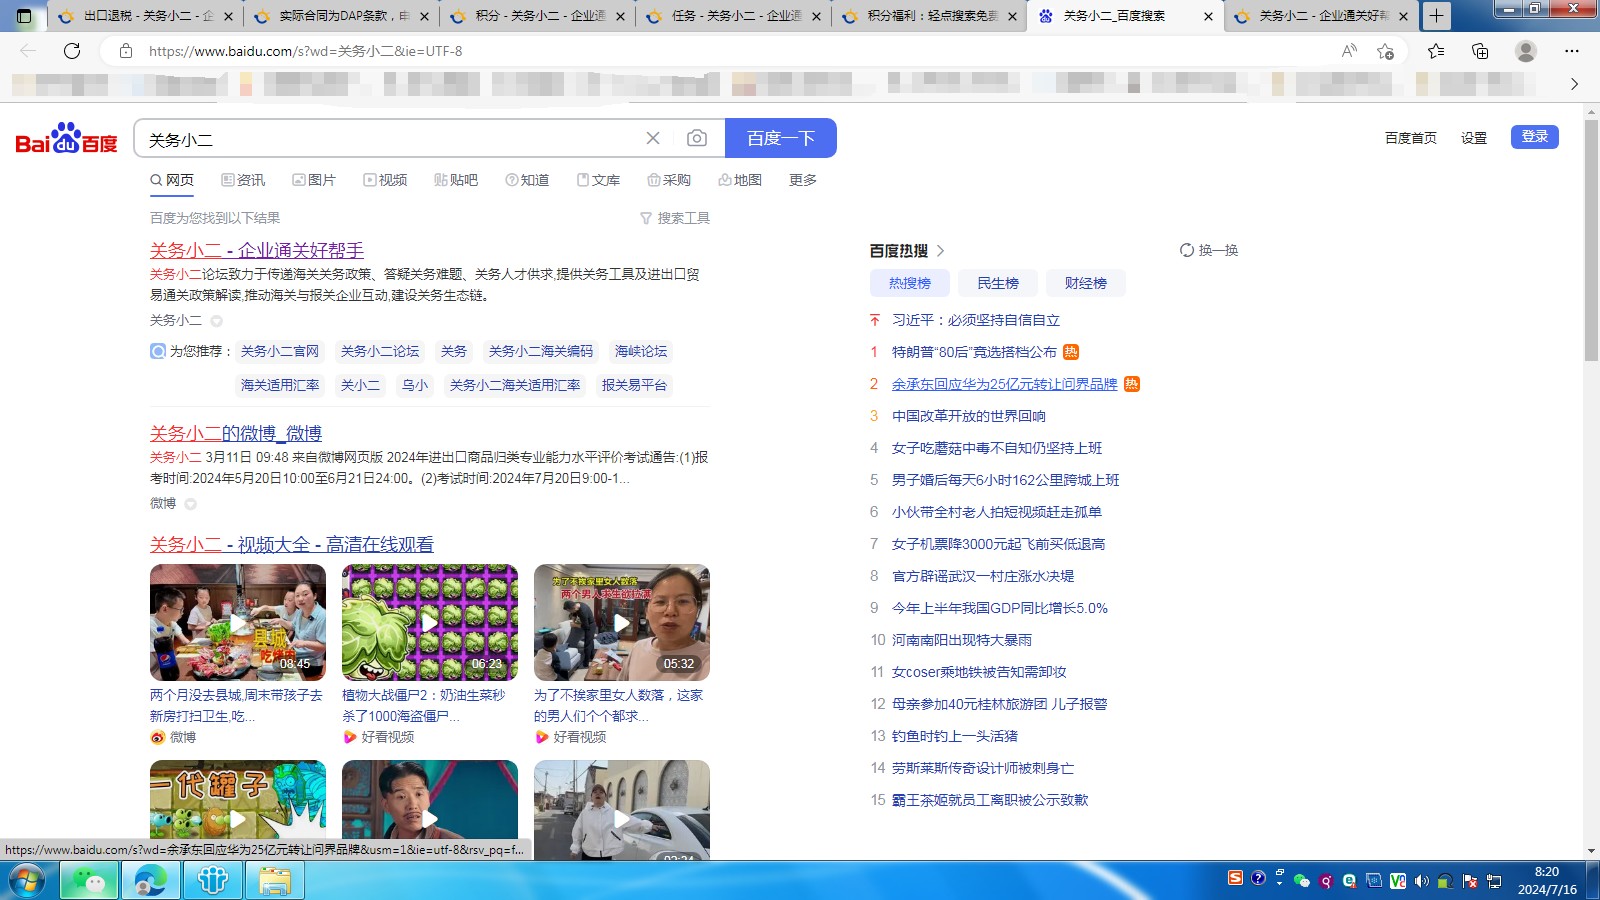1600x900 pixels.
Task: Open 关务小二 - 视频大全 result
Action: coord(292,544)
